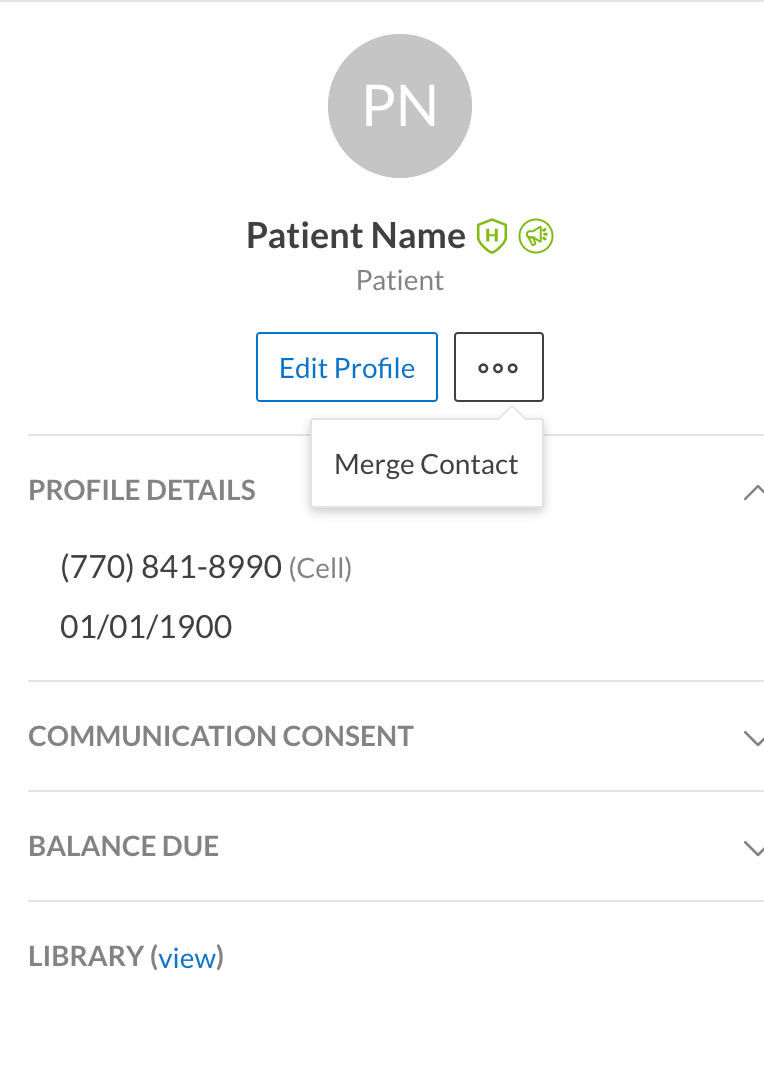
Task: Click the birth date 01/01/1900
Action: pyautogui.click(x=146, y=627)
